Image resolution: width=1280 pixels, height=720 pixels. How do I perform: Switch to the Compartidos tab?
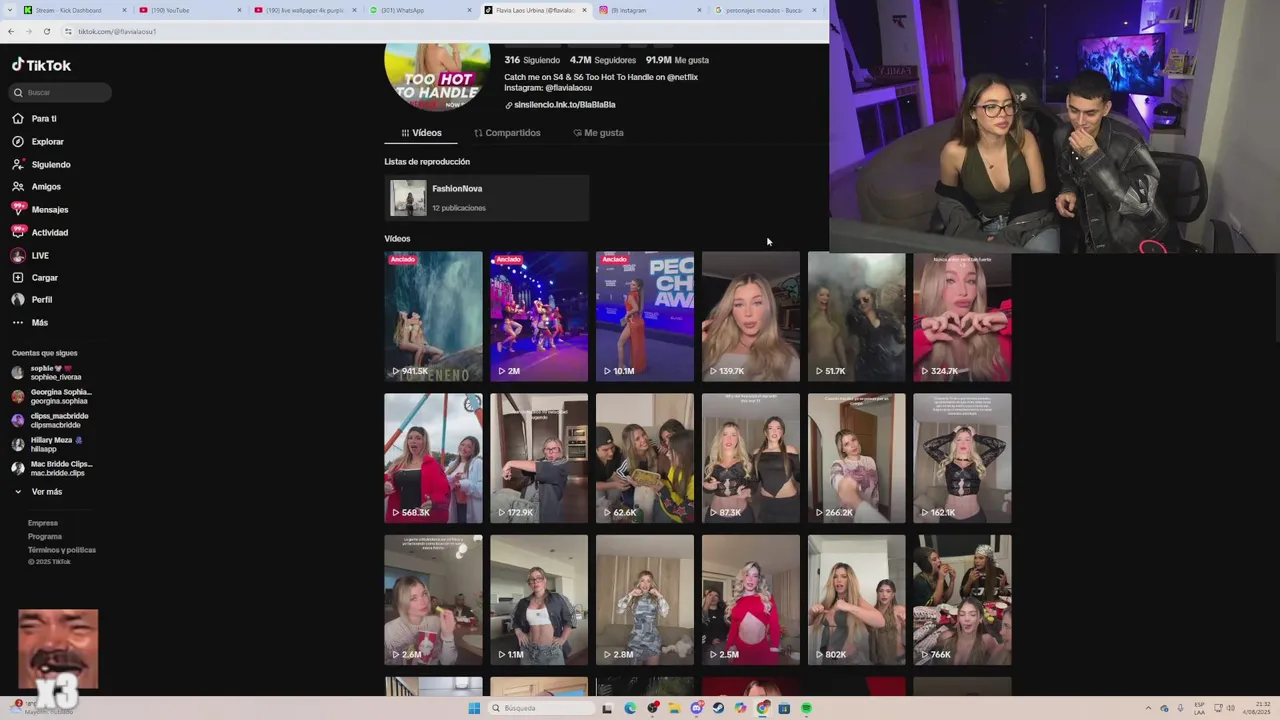pos(507,133)
